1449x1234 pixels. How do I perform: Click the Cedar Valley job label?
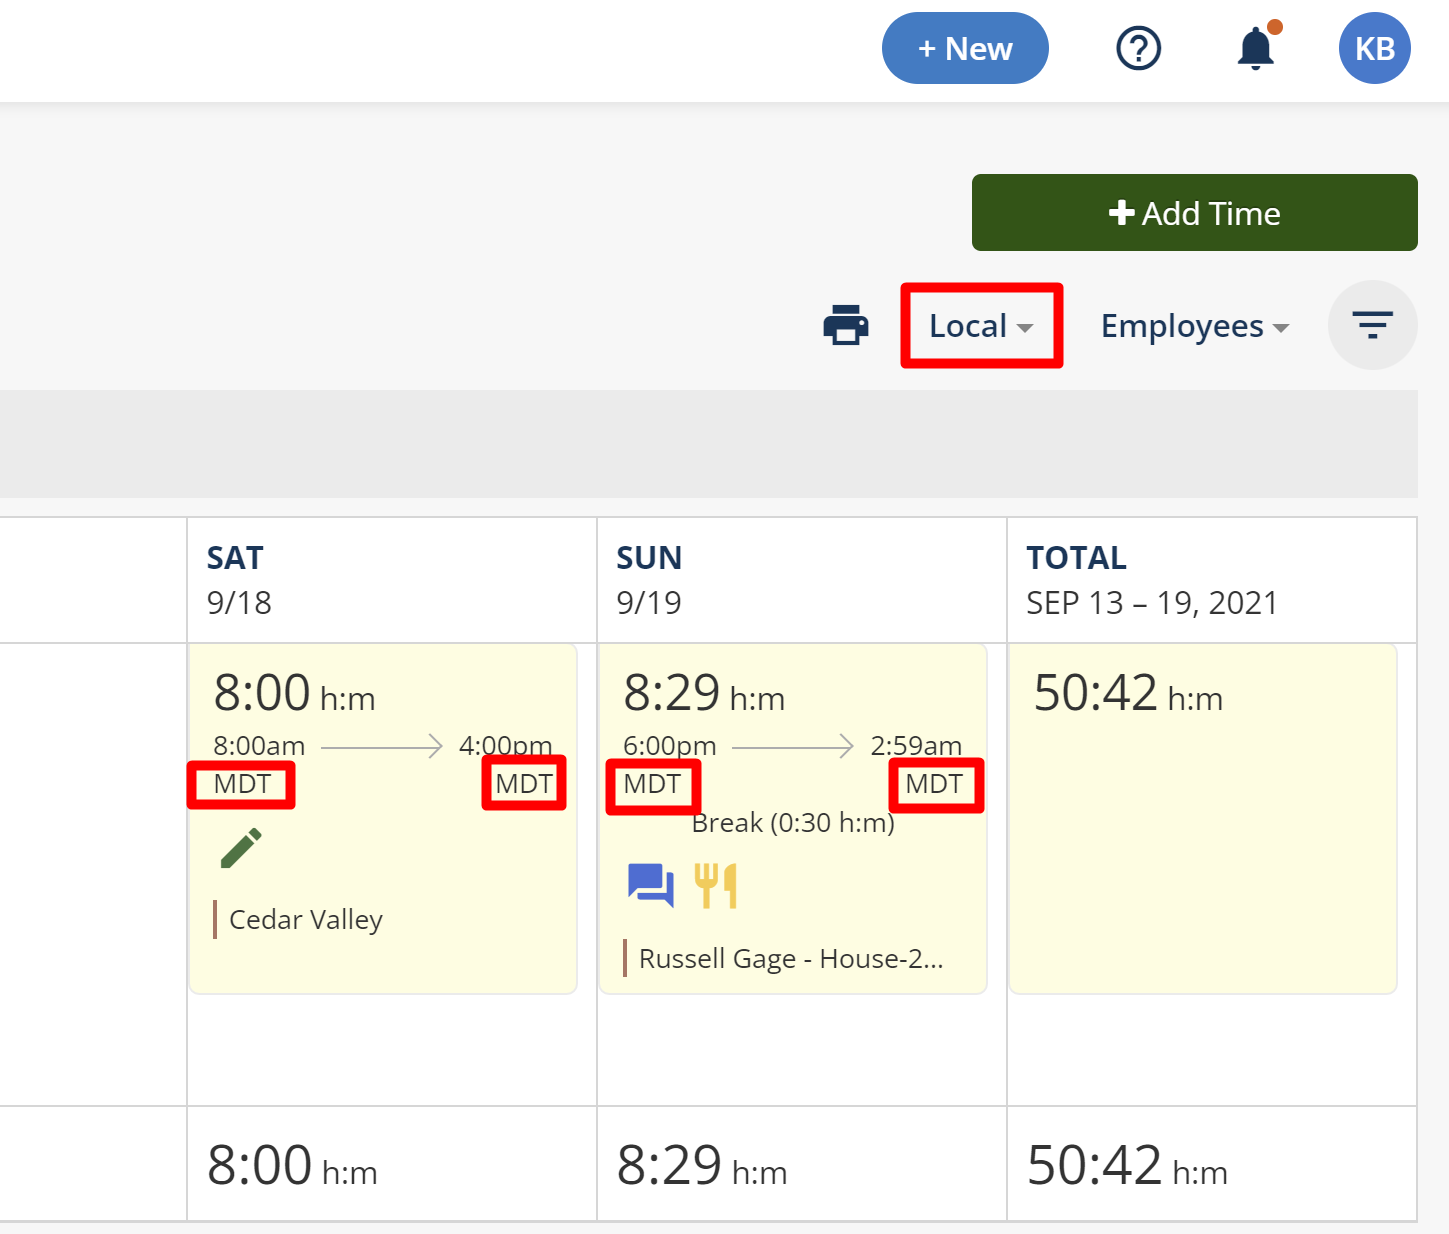pos(306,920)
